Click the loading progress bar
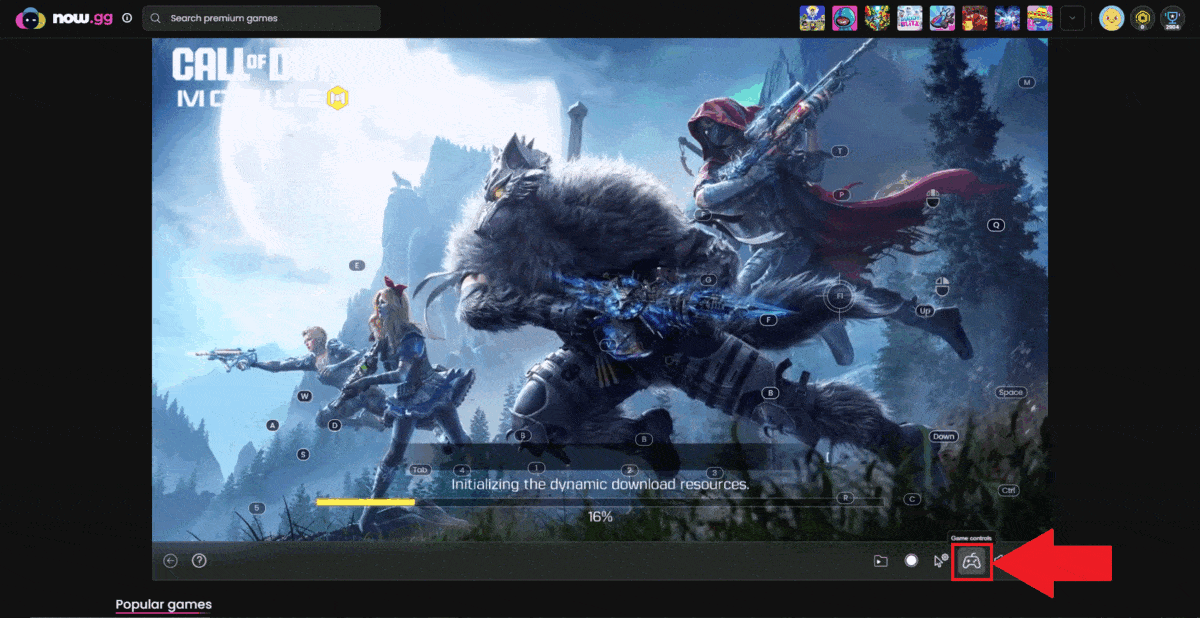Screen dimensions: 1200x618 (600, 501)
